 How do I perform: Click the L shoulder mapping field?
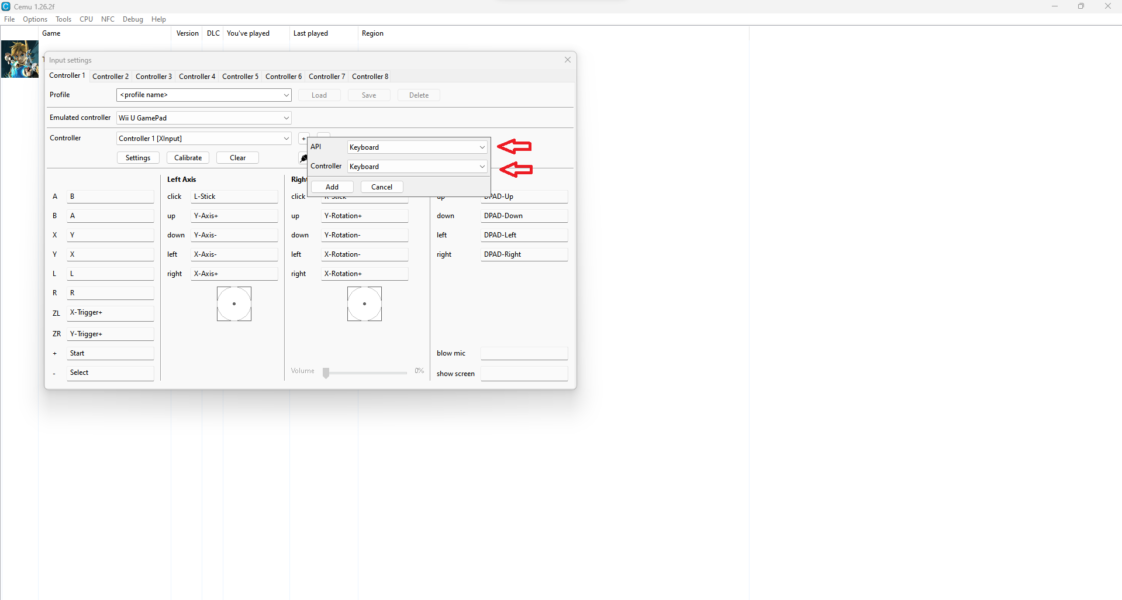click(x=110, y=274)
